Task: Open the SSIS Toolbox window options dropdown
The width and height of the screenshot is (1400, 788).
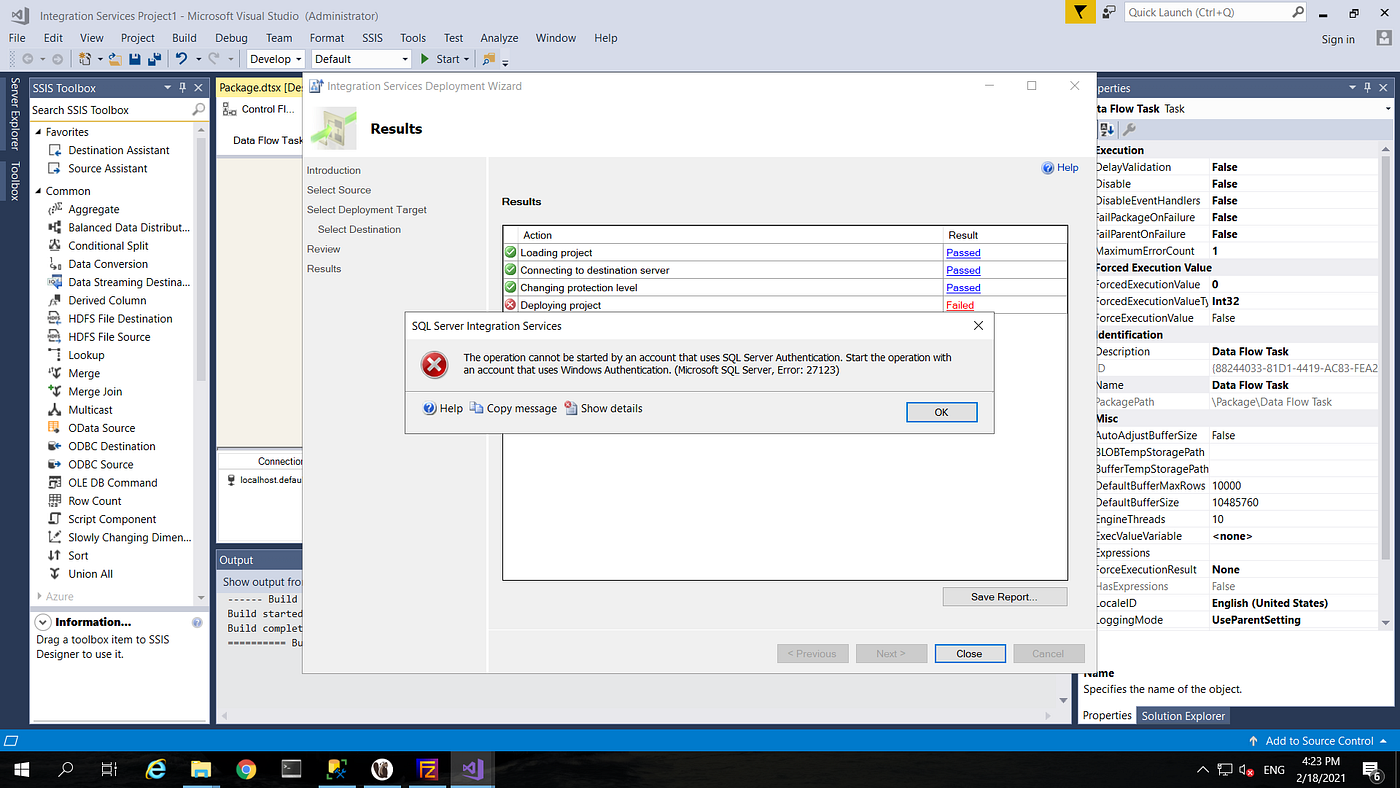Action: coord(168,88)
